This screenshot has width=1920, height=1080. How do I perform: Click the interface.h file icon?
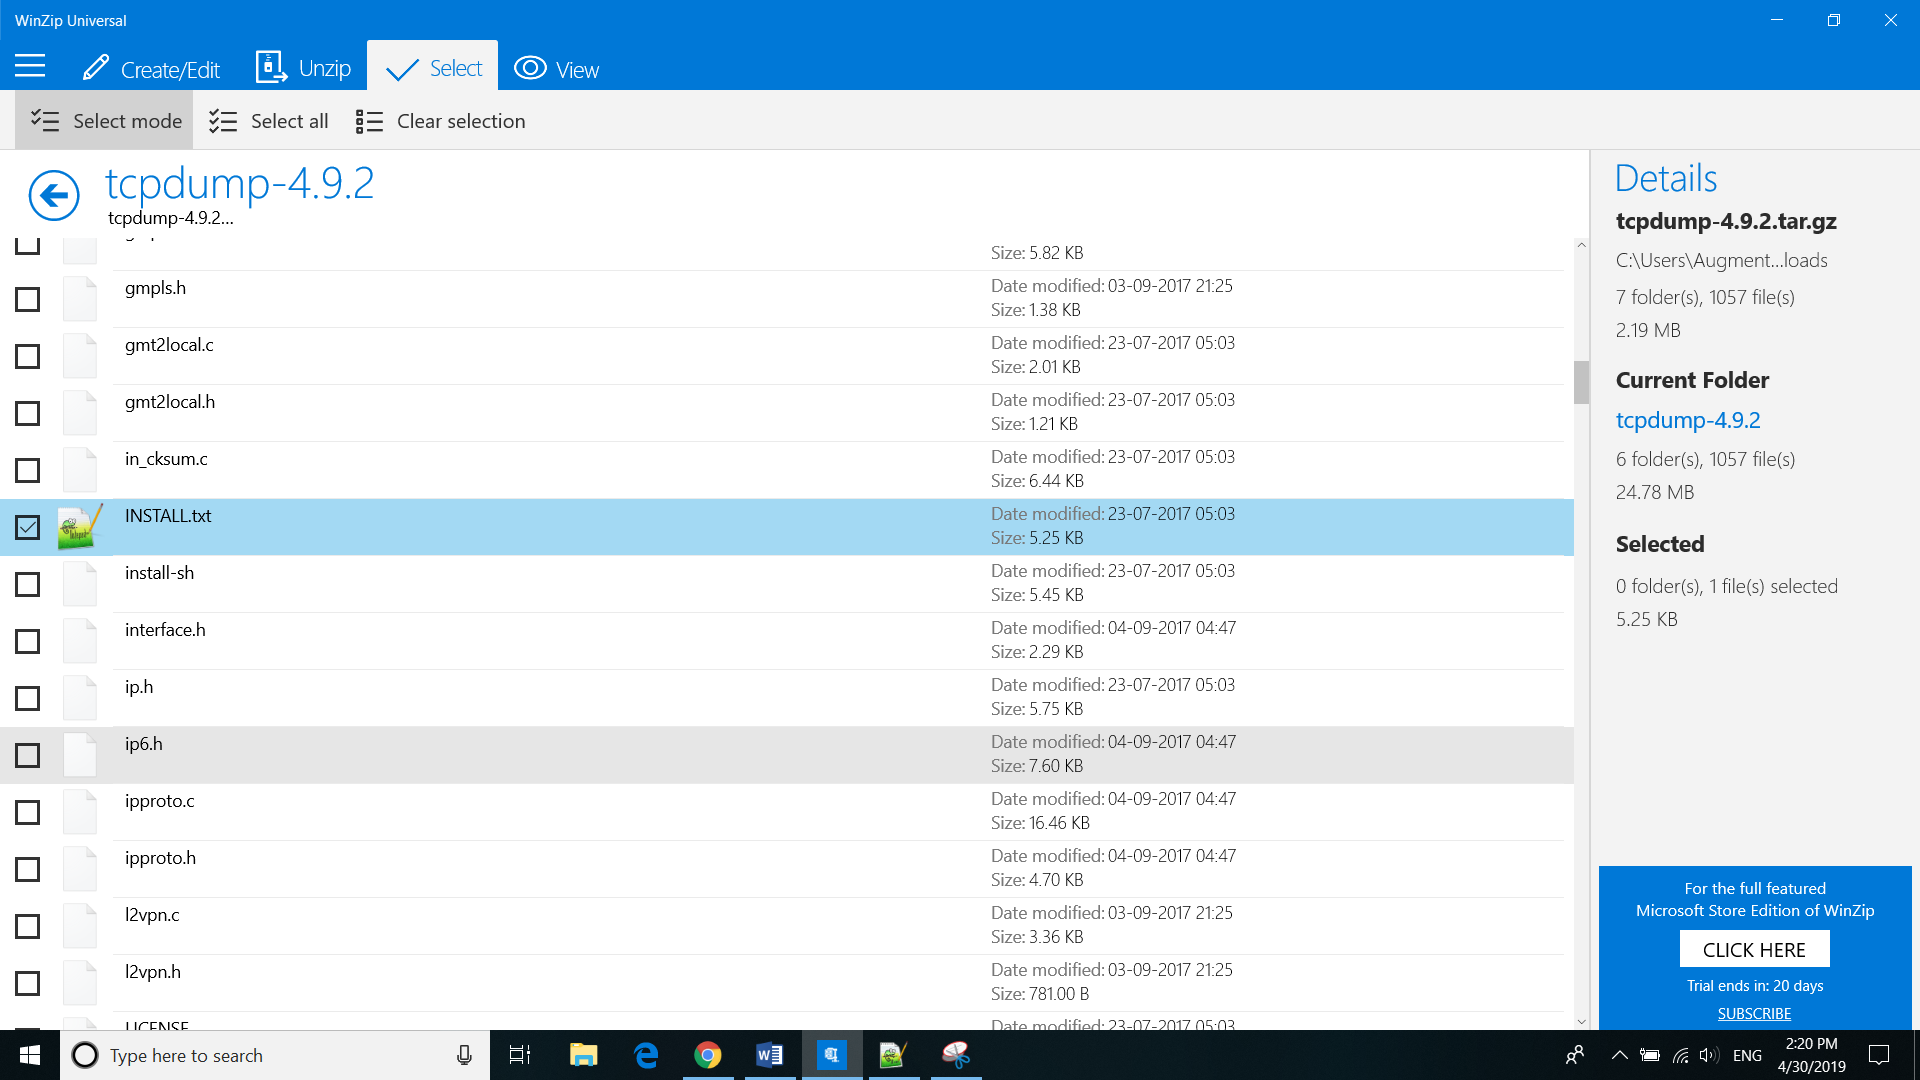(80, 641)
